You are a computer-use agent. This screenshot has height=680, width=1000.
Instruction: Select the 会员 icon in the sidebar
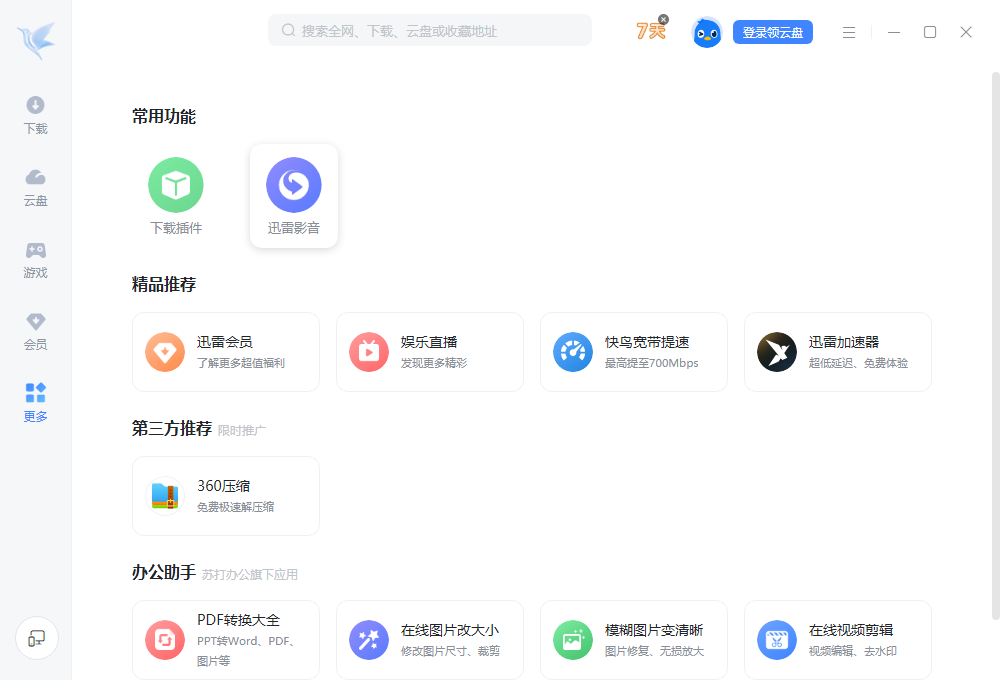(35, 330)
